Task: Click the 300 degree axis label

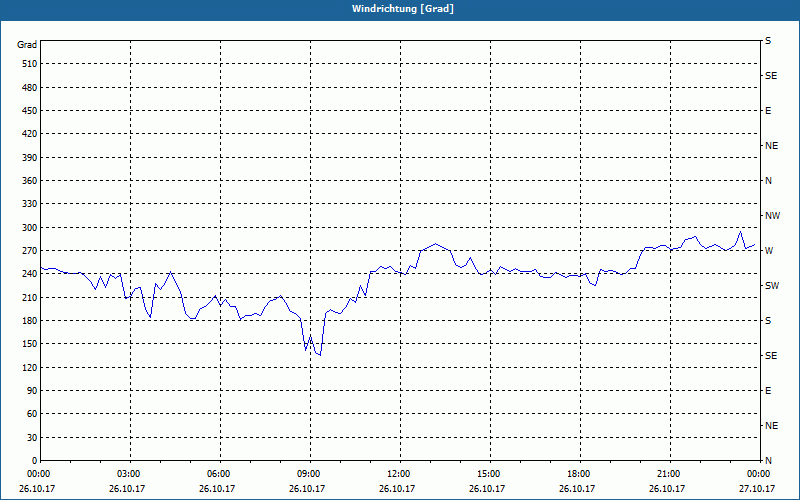Action: (x=30, y=227)
